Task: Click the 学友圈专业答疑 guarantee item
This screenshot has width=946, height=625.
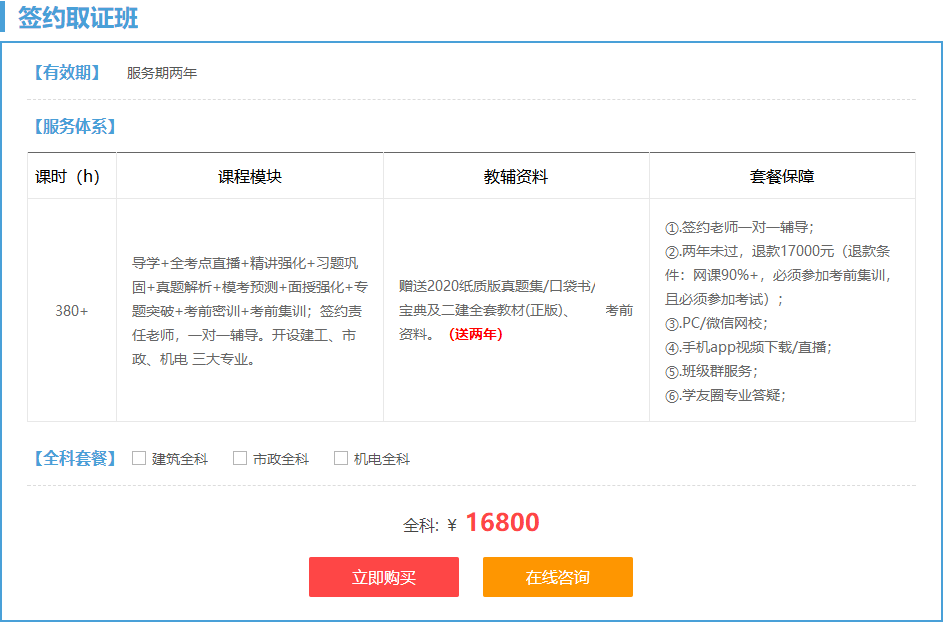Action: pyautogui.click(x=725, y=395)
